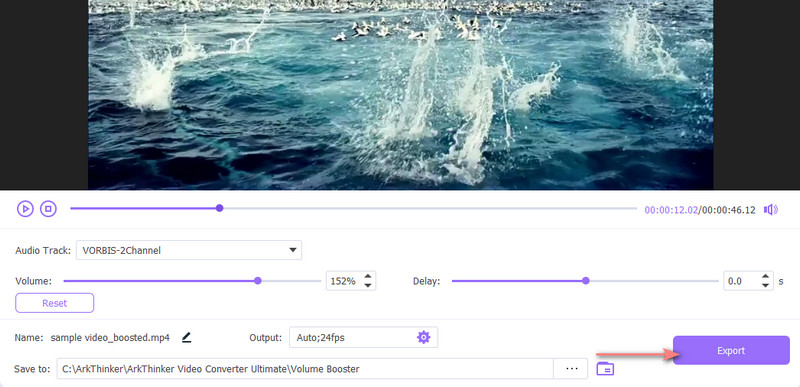Browse save location with three-dots button

(571, 369)
